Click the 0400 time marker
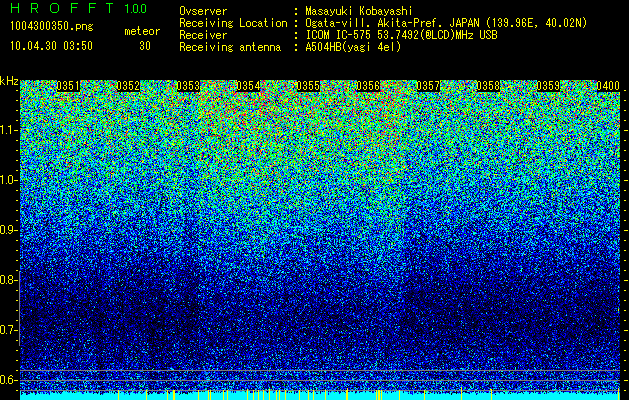629x400 pixels. coord(608,86)
